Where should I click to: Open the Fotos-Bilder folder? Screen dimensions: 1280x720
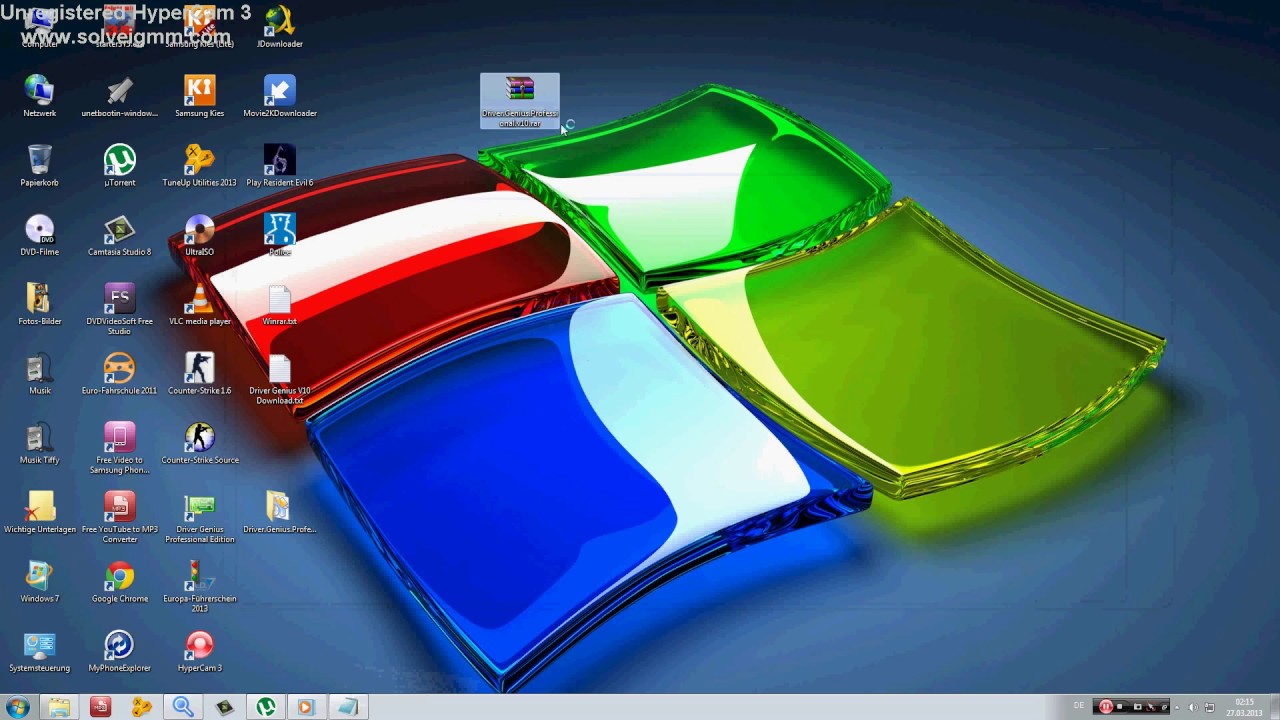click(x=40, y=305)
